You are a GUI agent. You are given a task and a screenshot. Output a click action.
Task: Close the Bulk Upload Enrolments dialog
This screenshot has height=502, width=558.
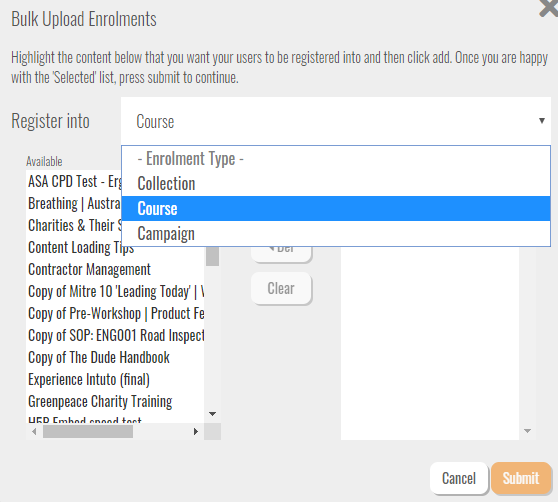click(x=549, y=8)
